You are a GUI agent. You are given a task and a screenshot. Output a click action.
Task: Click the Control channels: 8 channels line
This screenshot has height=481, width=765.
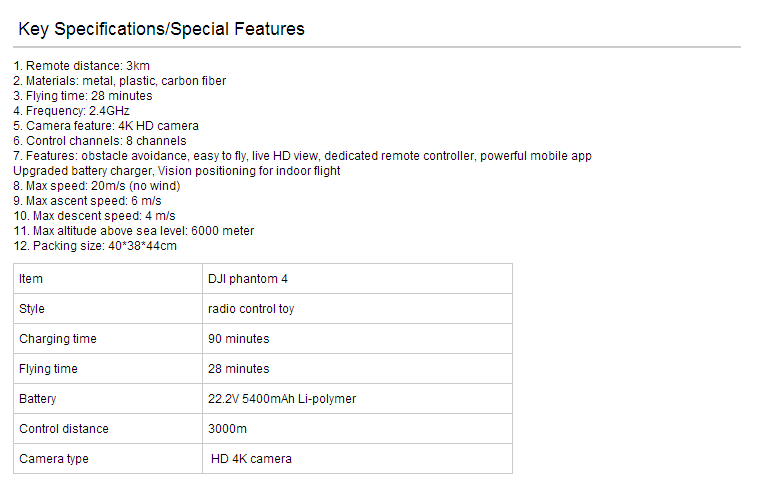[100, 141]
